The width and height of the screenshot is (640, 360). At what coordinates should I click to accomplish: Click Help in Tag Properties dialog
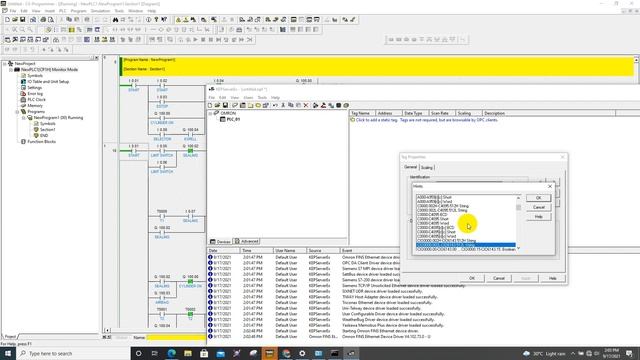pyautogui.click(x=553, y=278)
